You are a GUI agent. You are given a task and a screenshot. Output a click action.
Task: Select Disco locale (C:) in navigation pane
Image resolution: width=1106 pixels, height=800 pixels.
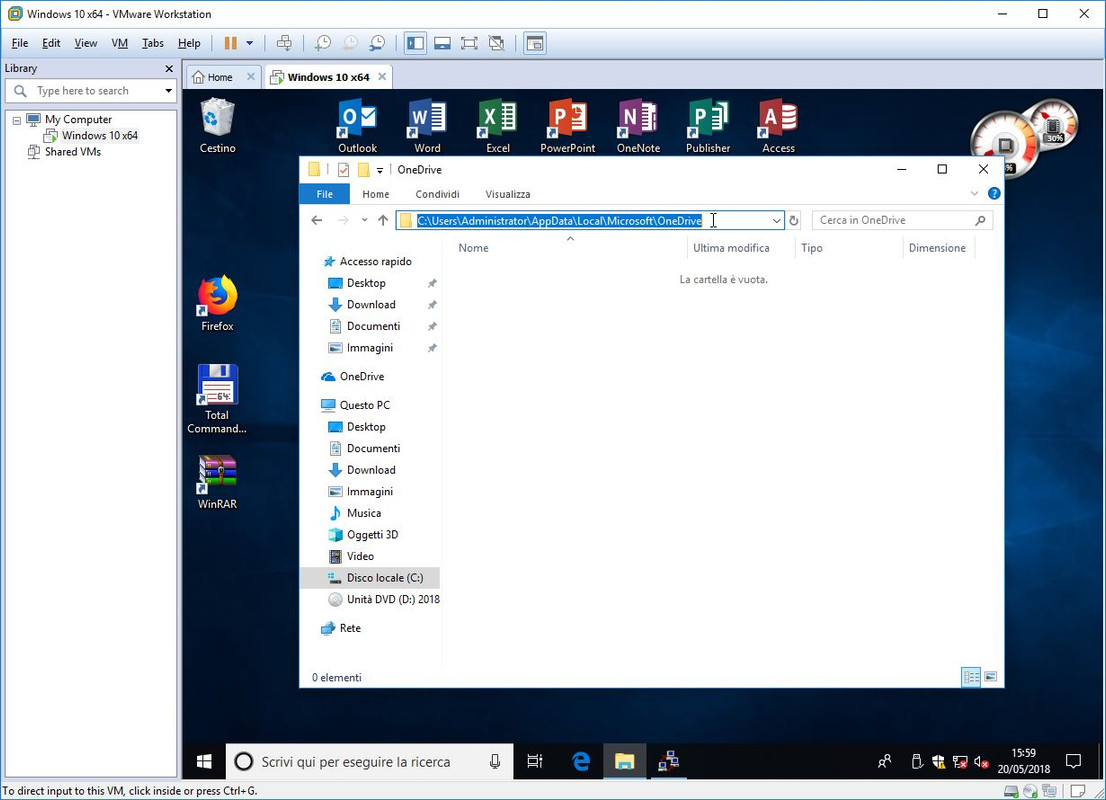[384, 578]
